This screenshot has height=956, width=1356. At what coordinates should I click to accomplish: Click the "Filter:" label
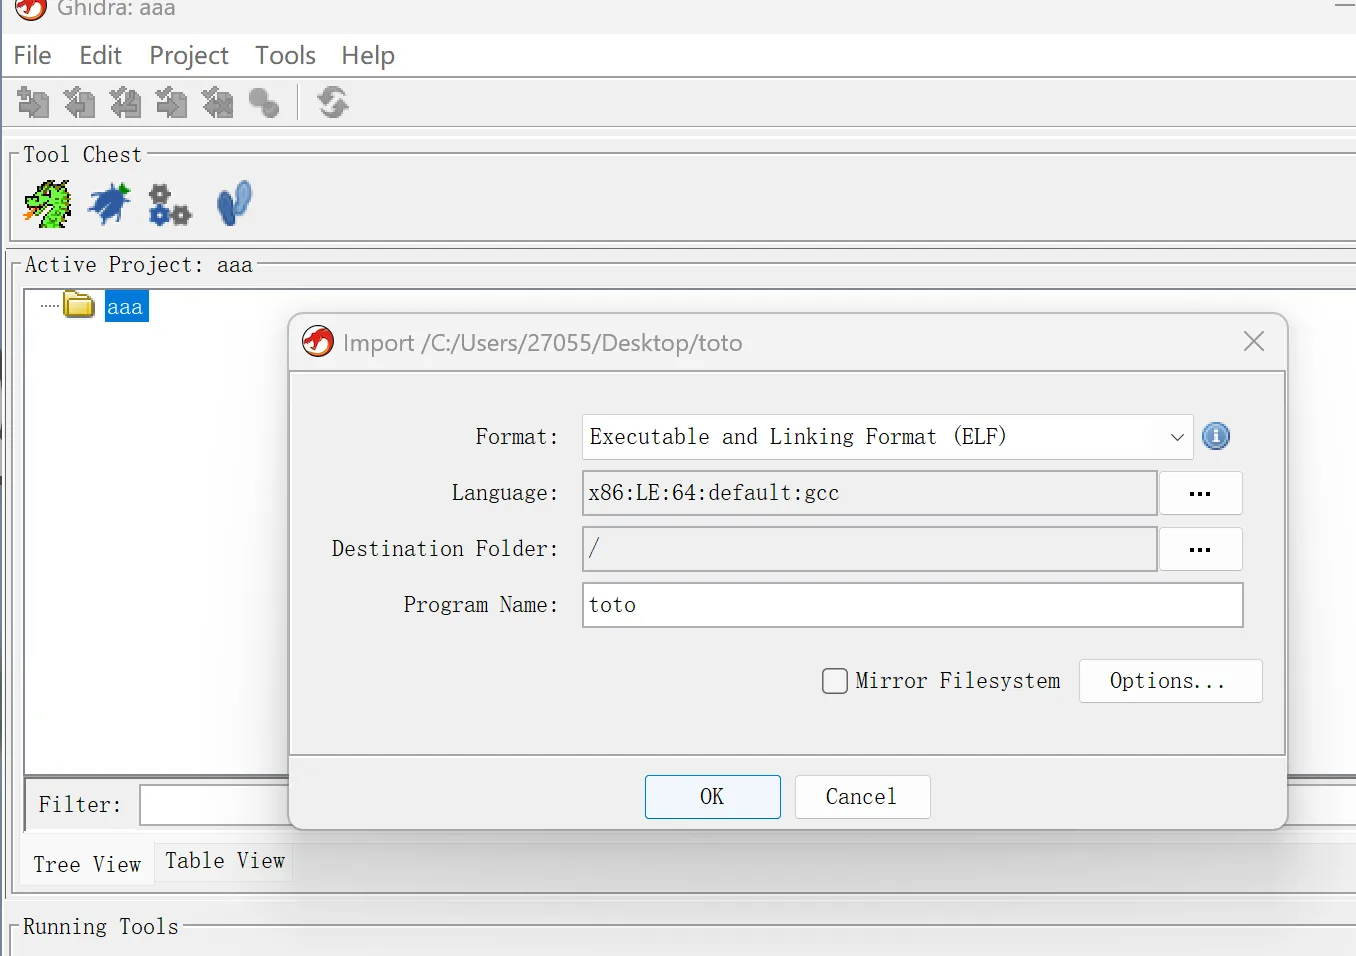coord(80,805)
